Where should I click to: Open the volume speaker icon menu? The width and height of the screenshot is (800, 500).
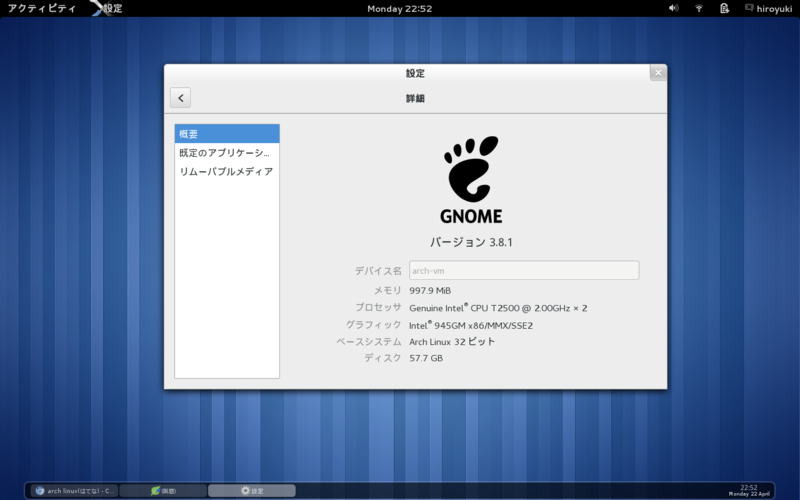[673, 8]
